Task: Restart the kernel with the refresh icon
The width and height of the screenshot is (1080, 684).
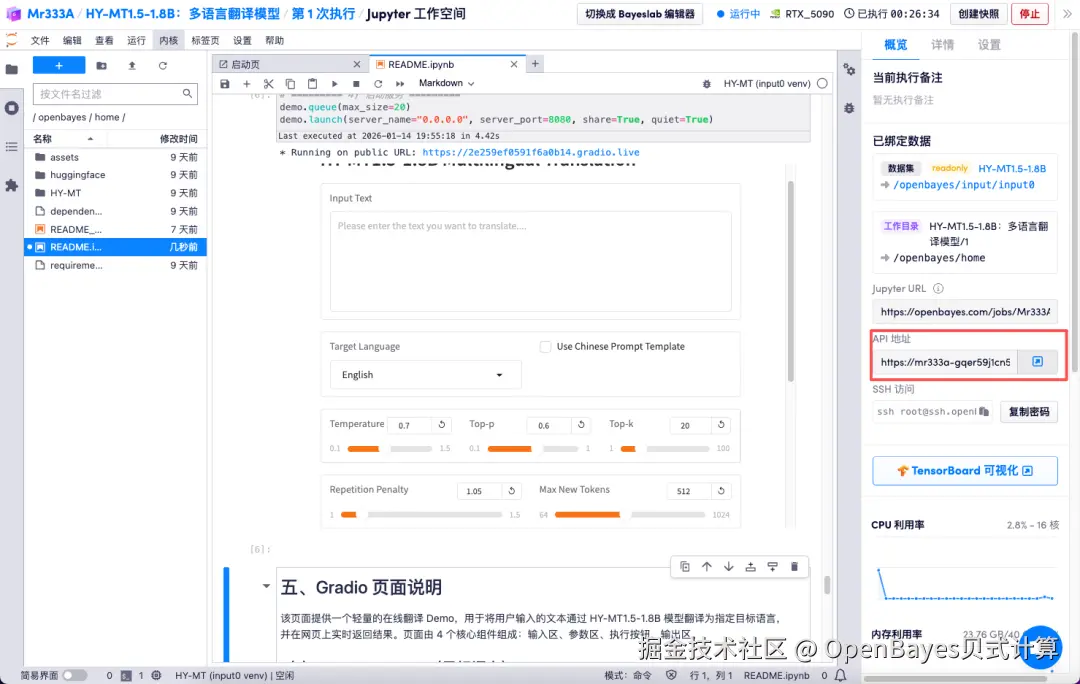Action: 378,83
